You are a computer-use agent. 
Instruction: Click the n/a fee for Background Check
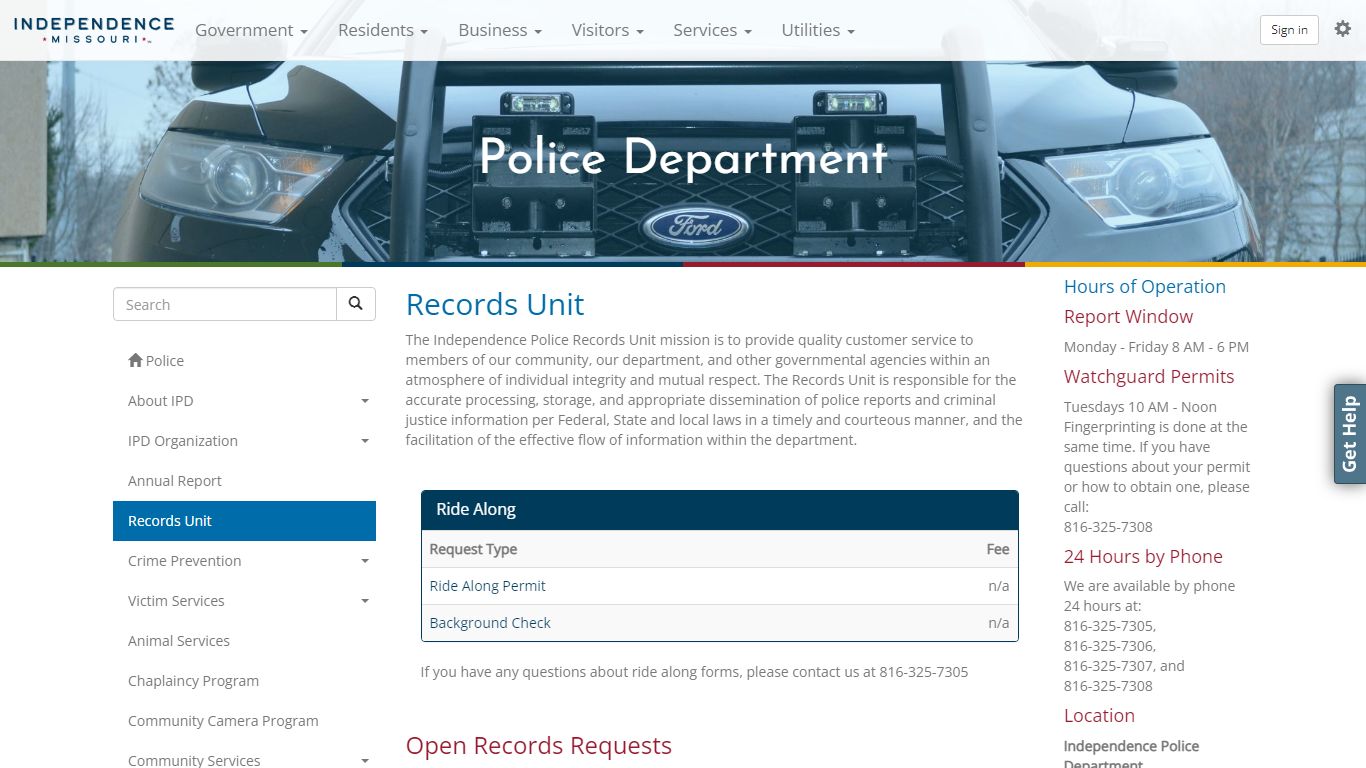tap(998, 623)
